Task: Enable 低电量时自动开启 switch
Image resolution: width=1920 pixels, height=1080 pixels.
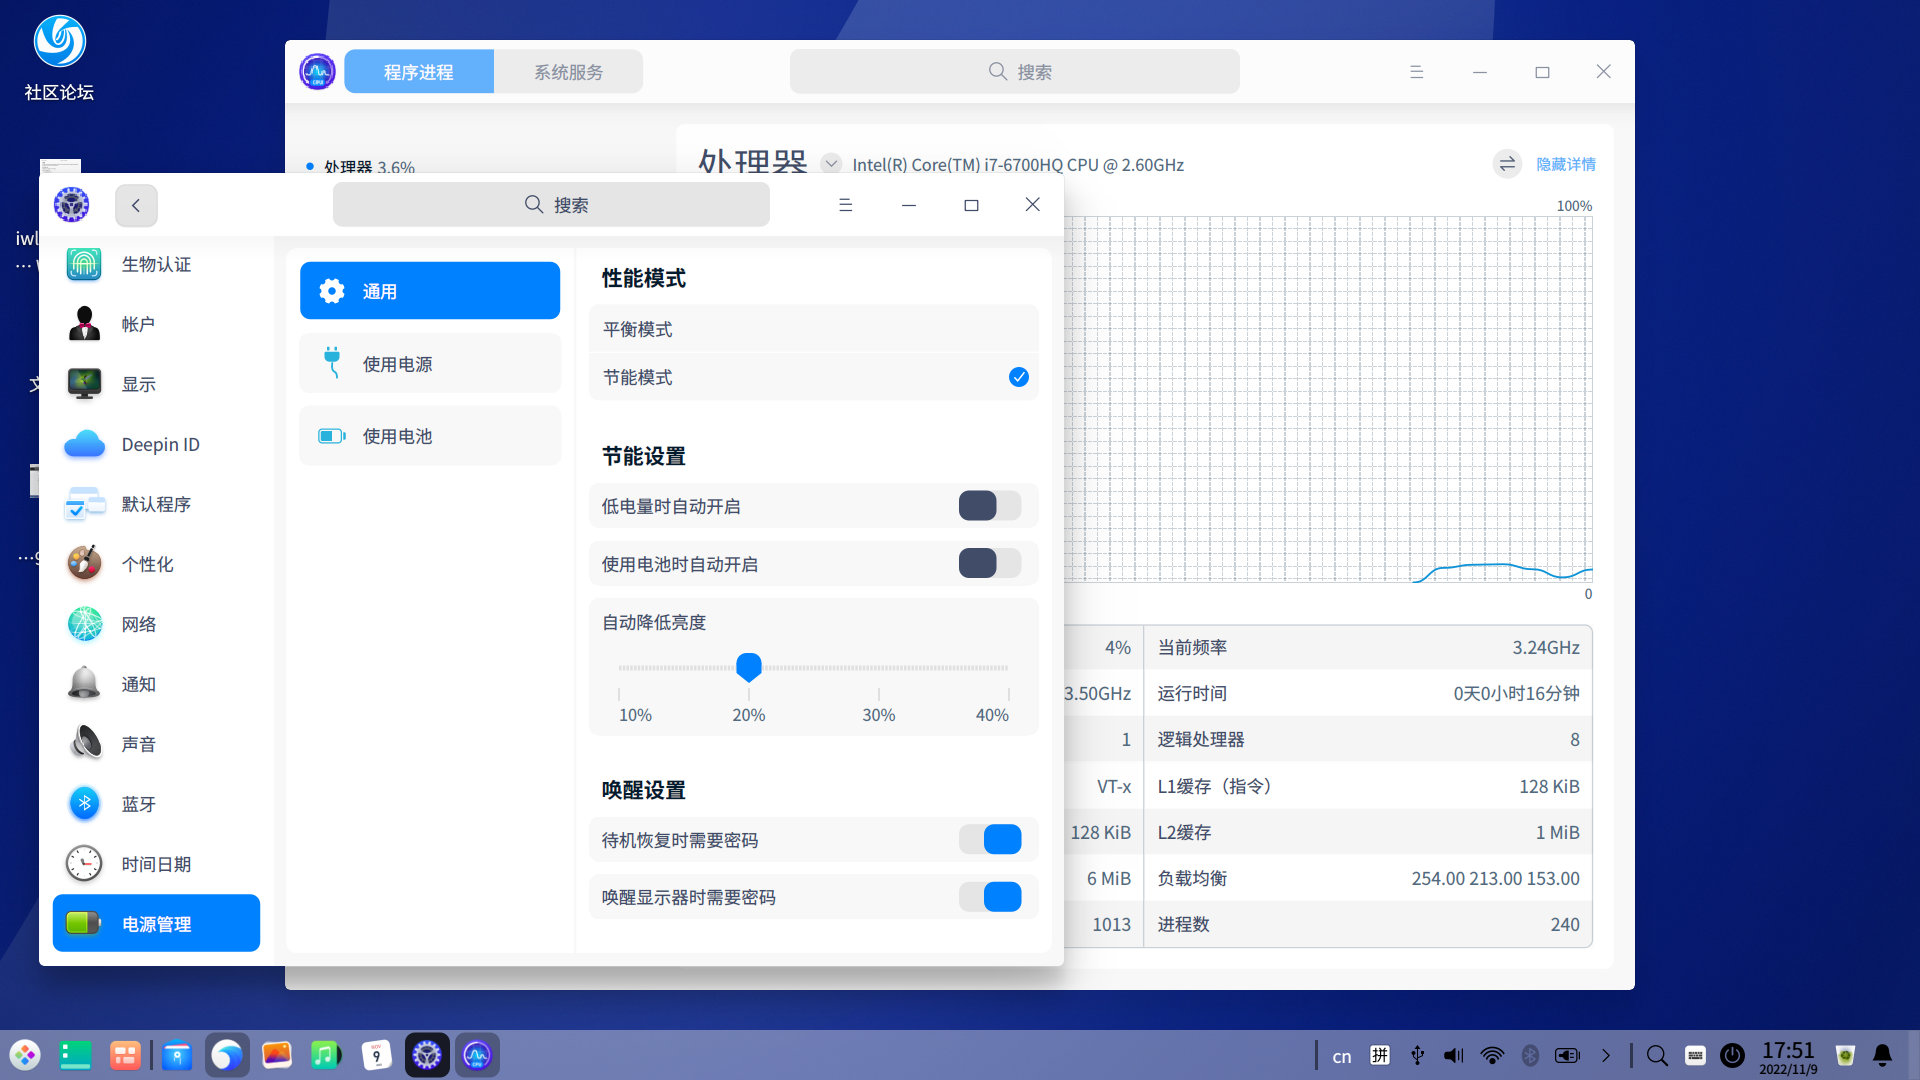Action: pos(989,506)
